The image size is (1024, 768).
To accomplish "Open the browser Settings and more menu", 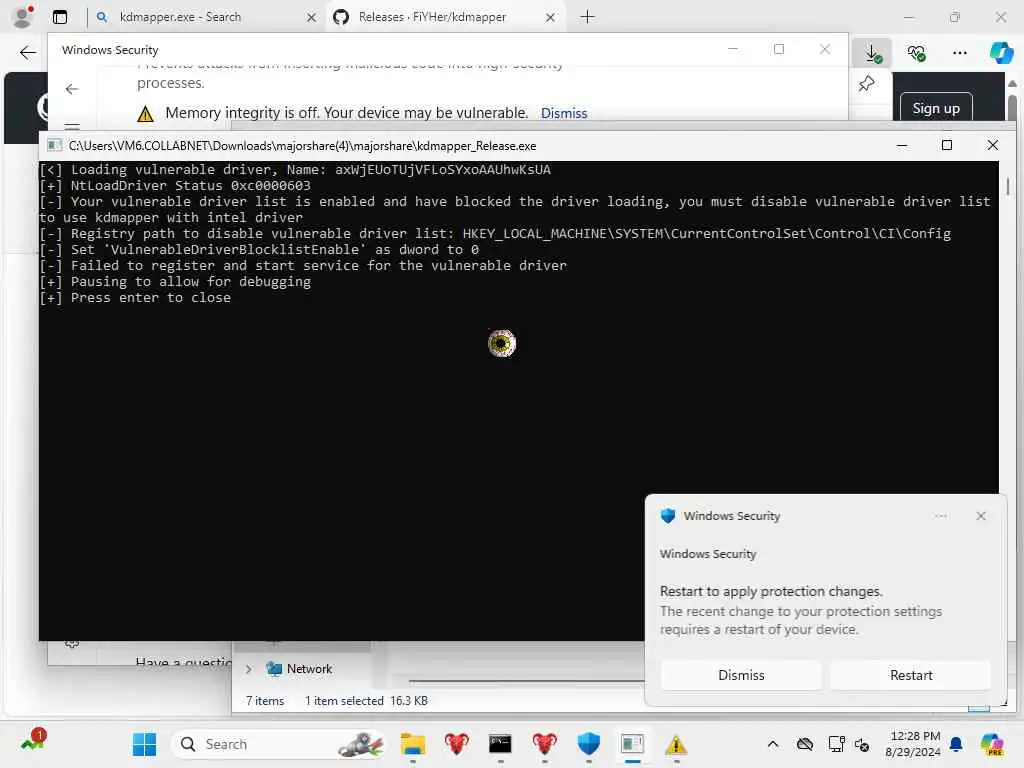I will pos(959,53).
